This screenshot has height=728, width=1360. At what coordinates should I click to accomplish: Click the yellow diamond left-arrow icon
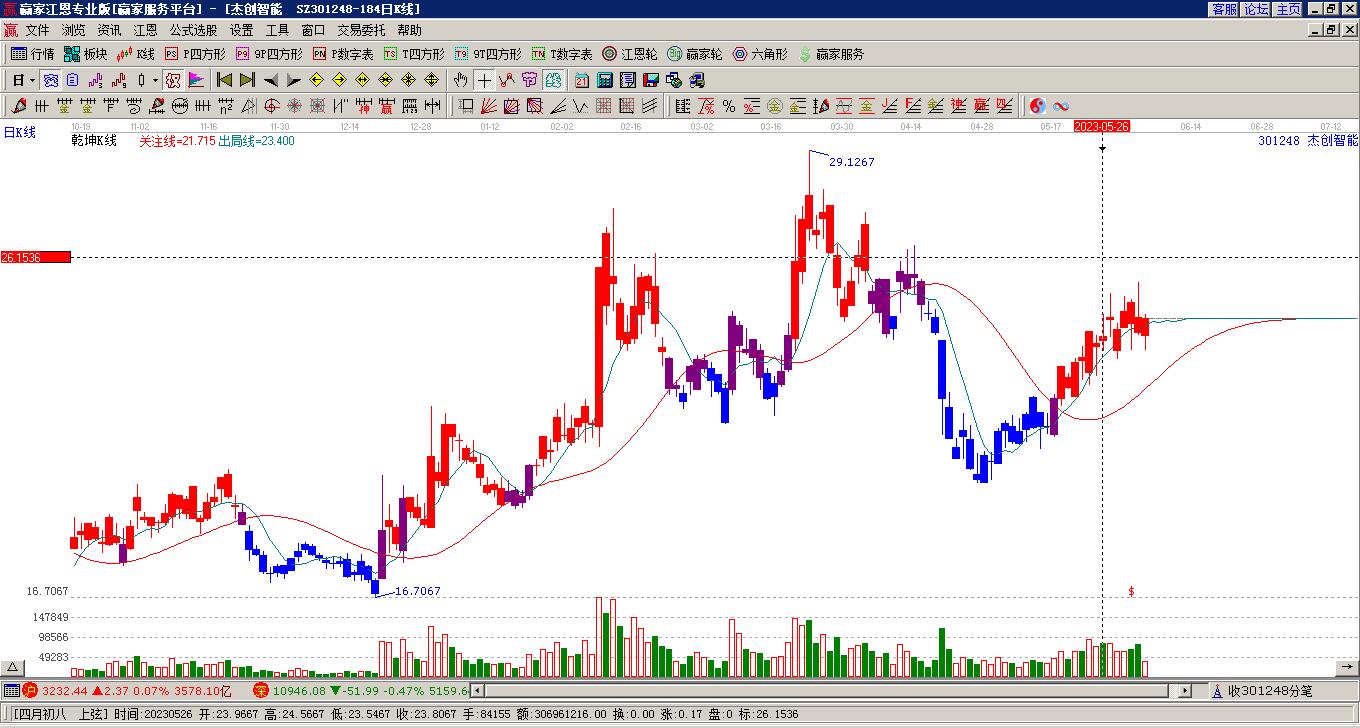click(x=317, y=80)
